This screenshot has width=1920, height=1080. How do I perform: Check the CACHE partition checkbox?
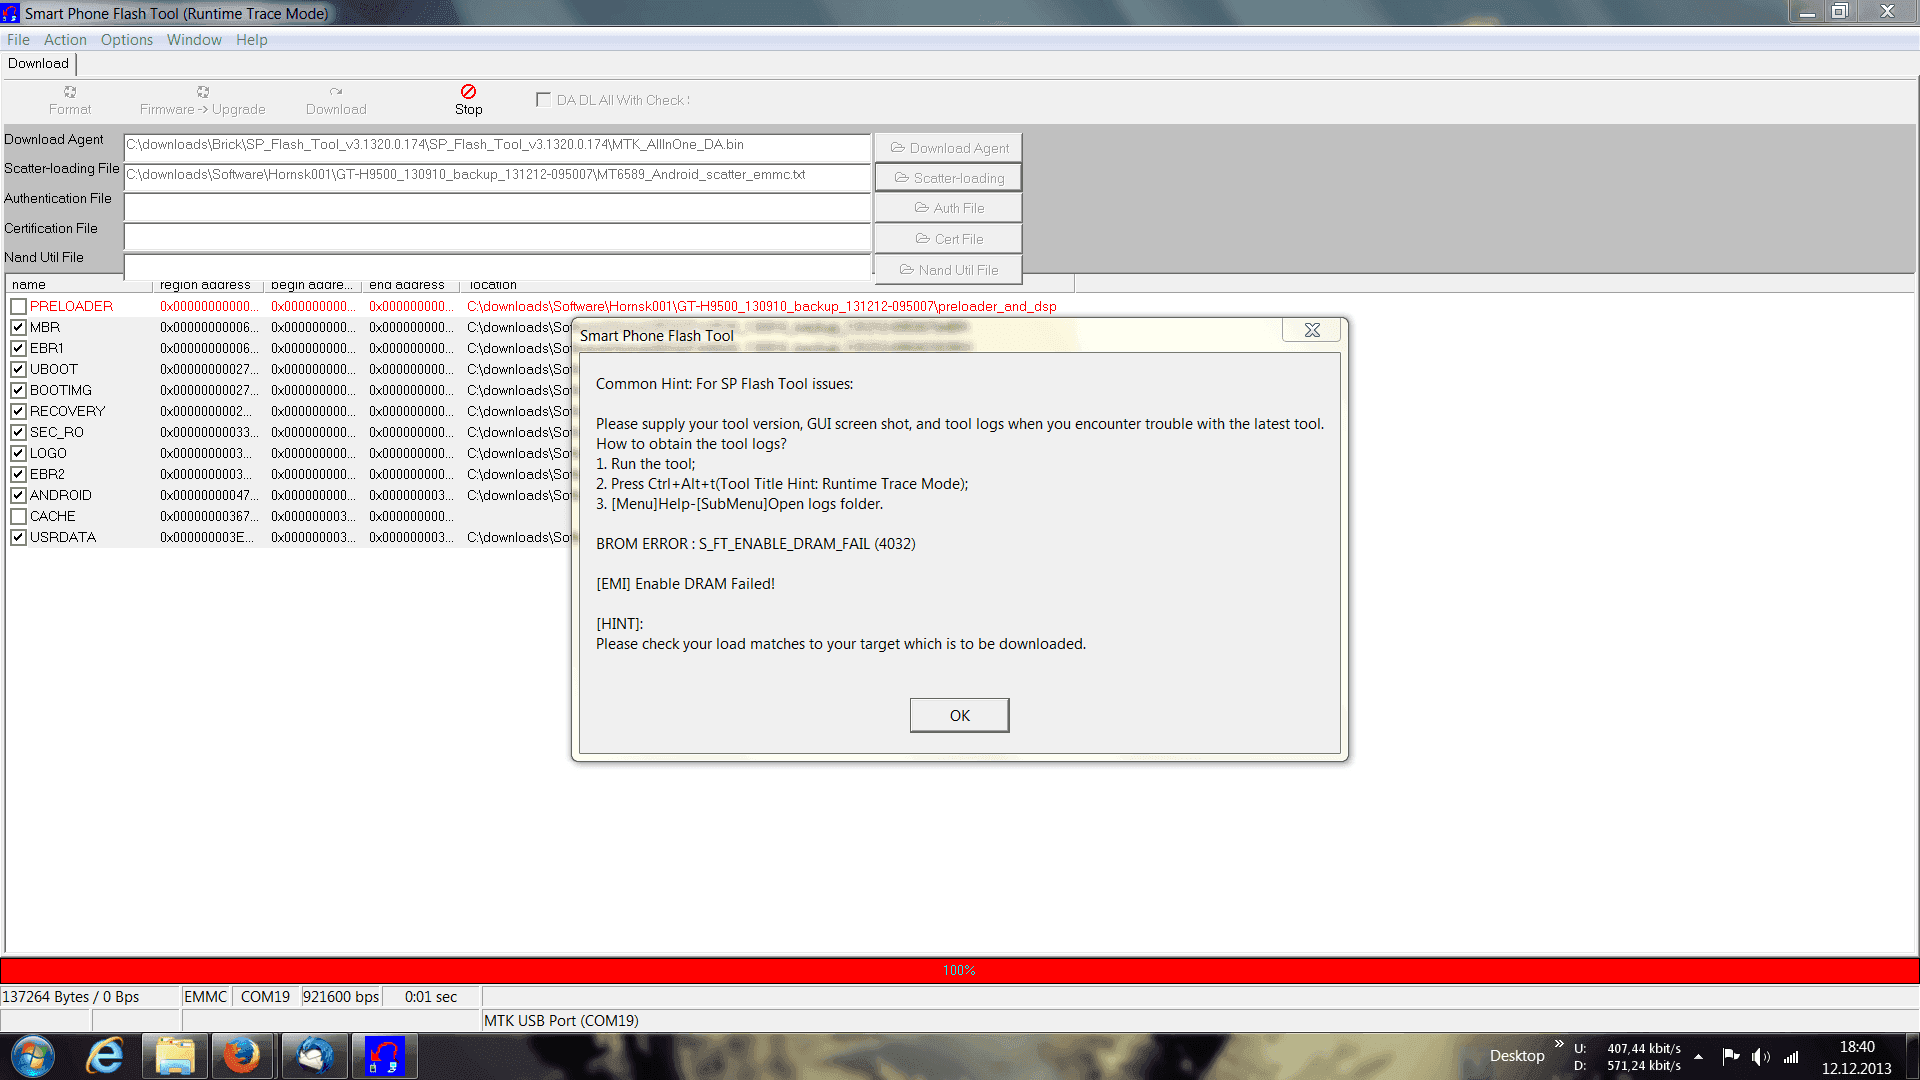pos(18,516)
